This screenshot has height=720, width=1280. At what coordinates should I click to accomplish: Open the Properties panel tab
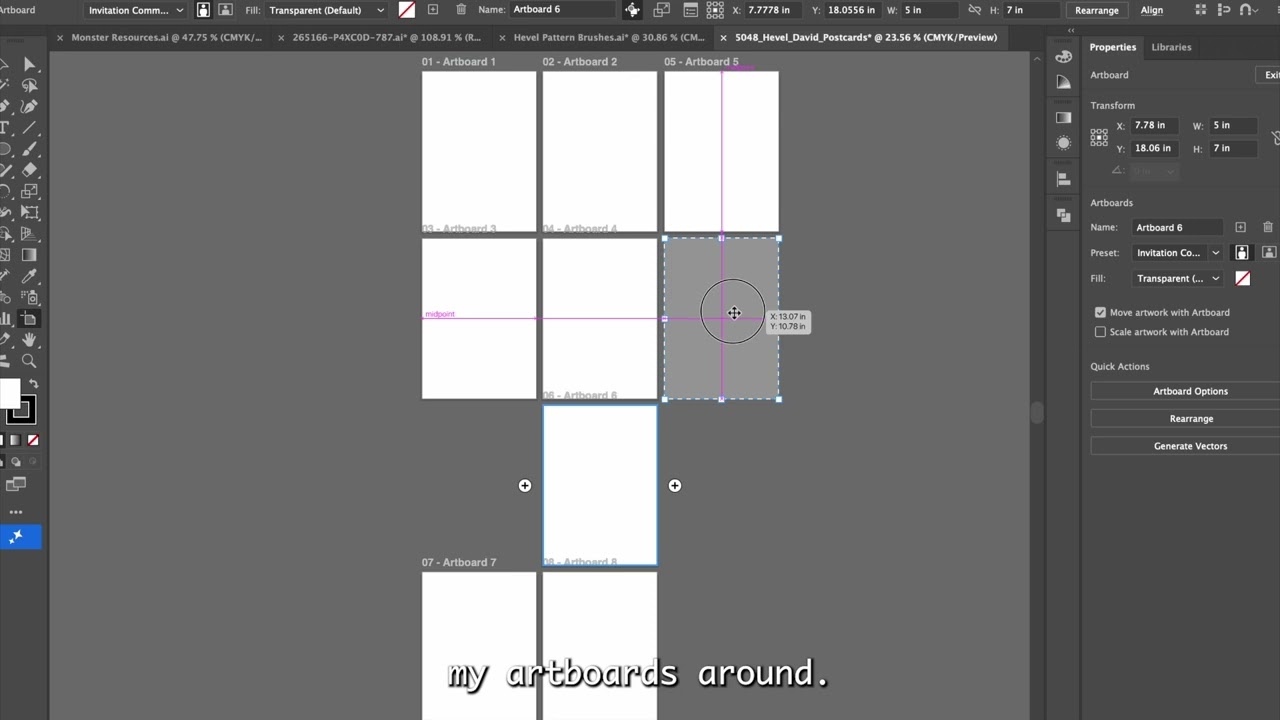coord(1112,47)
